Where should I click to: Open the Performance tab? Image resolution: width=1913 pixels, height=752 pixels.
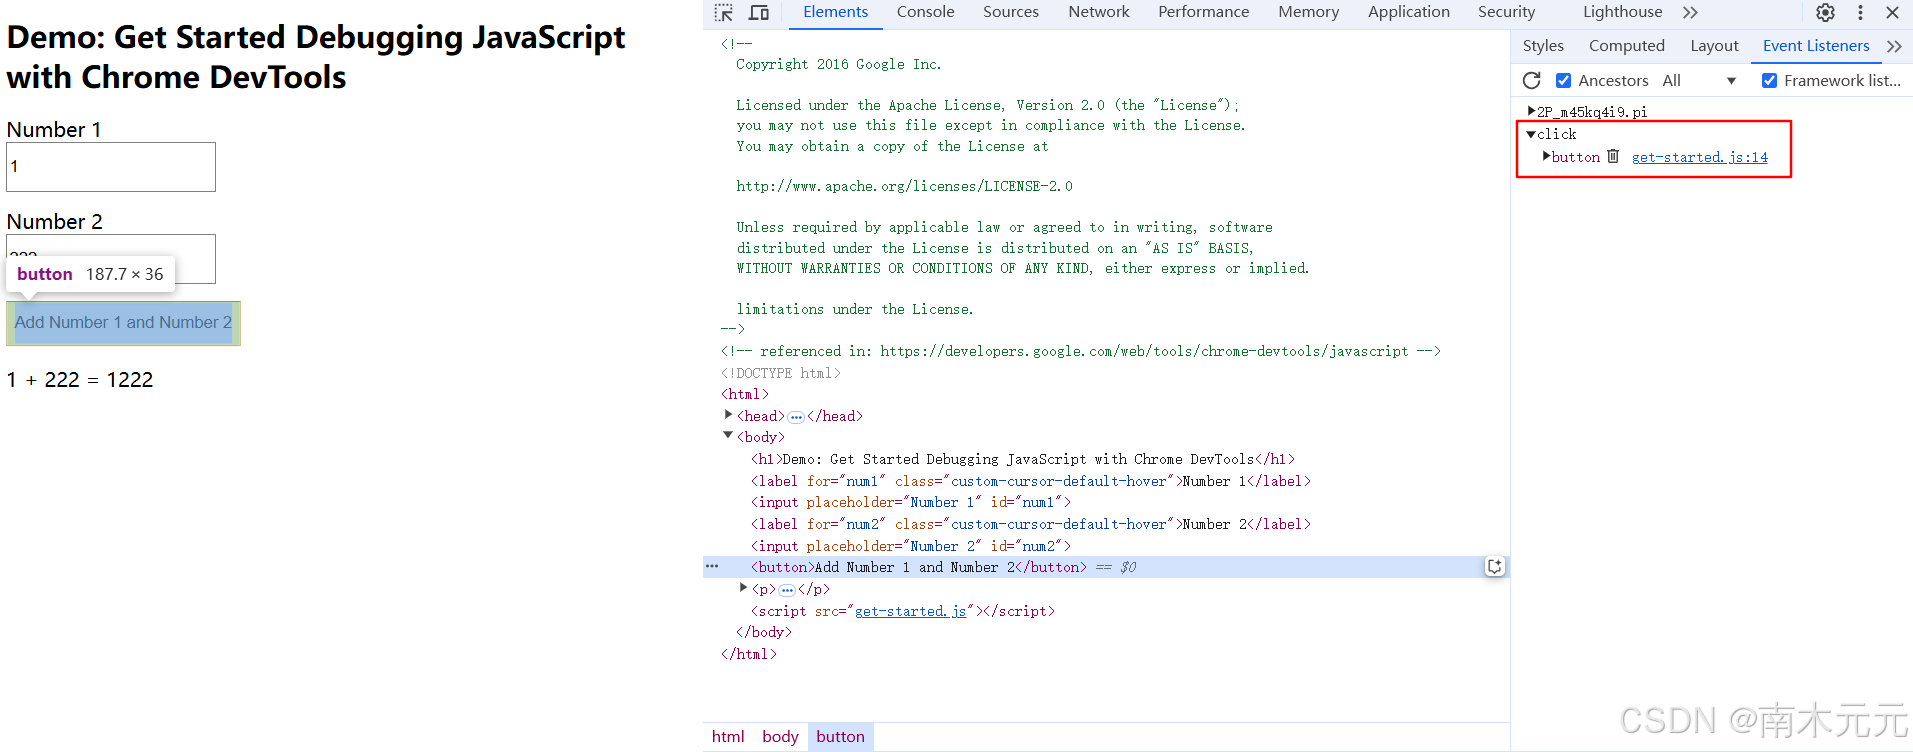[x=1203, y=12]
